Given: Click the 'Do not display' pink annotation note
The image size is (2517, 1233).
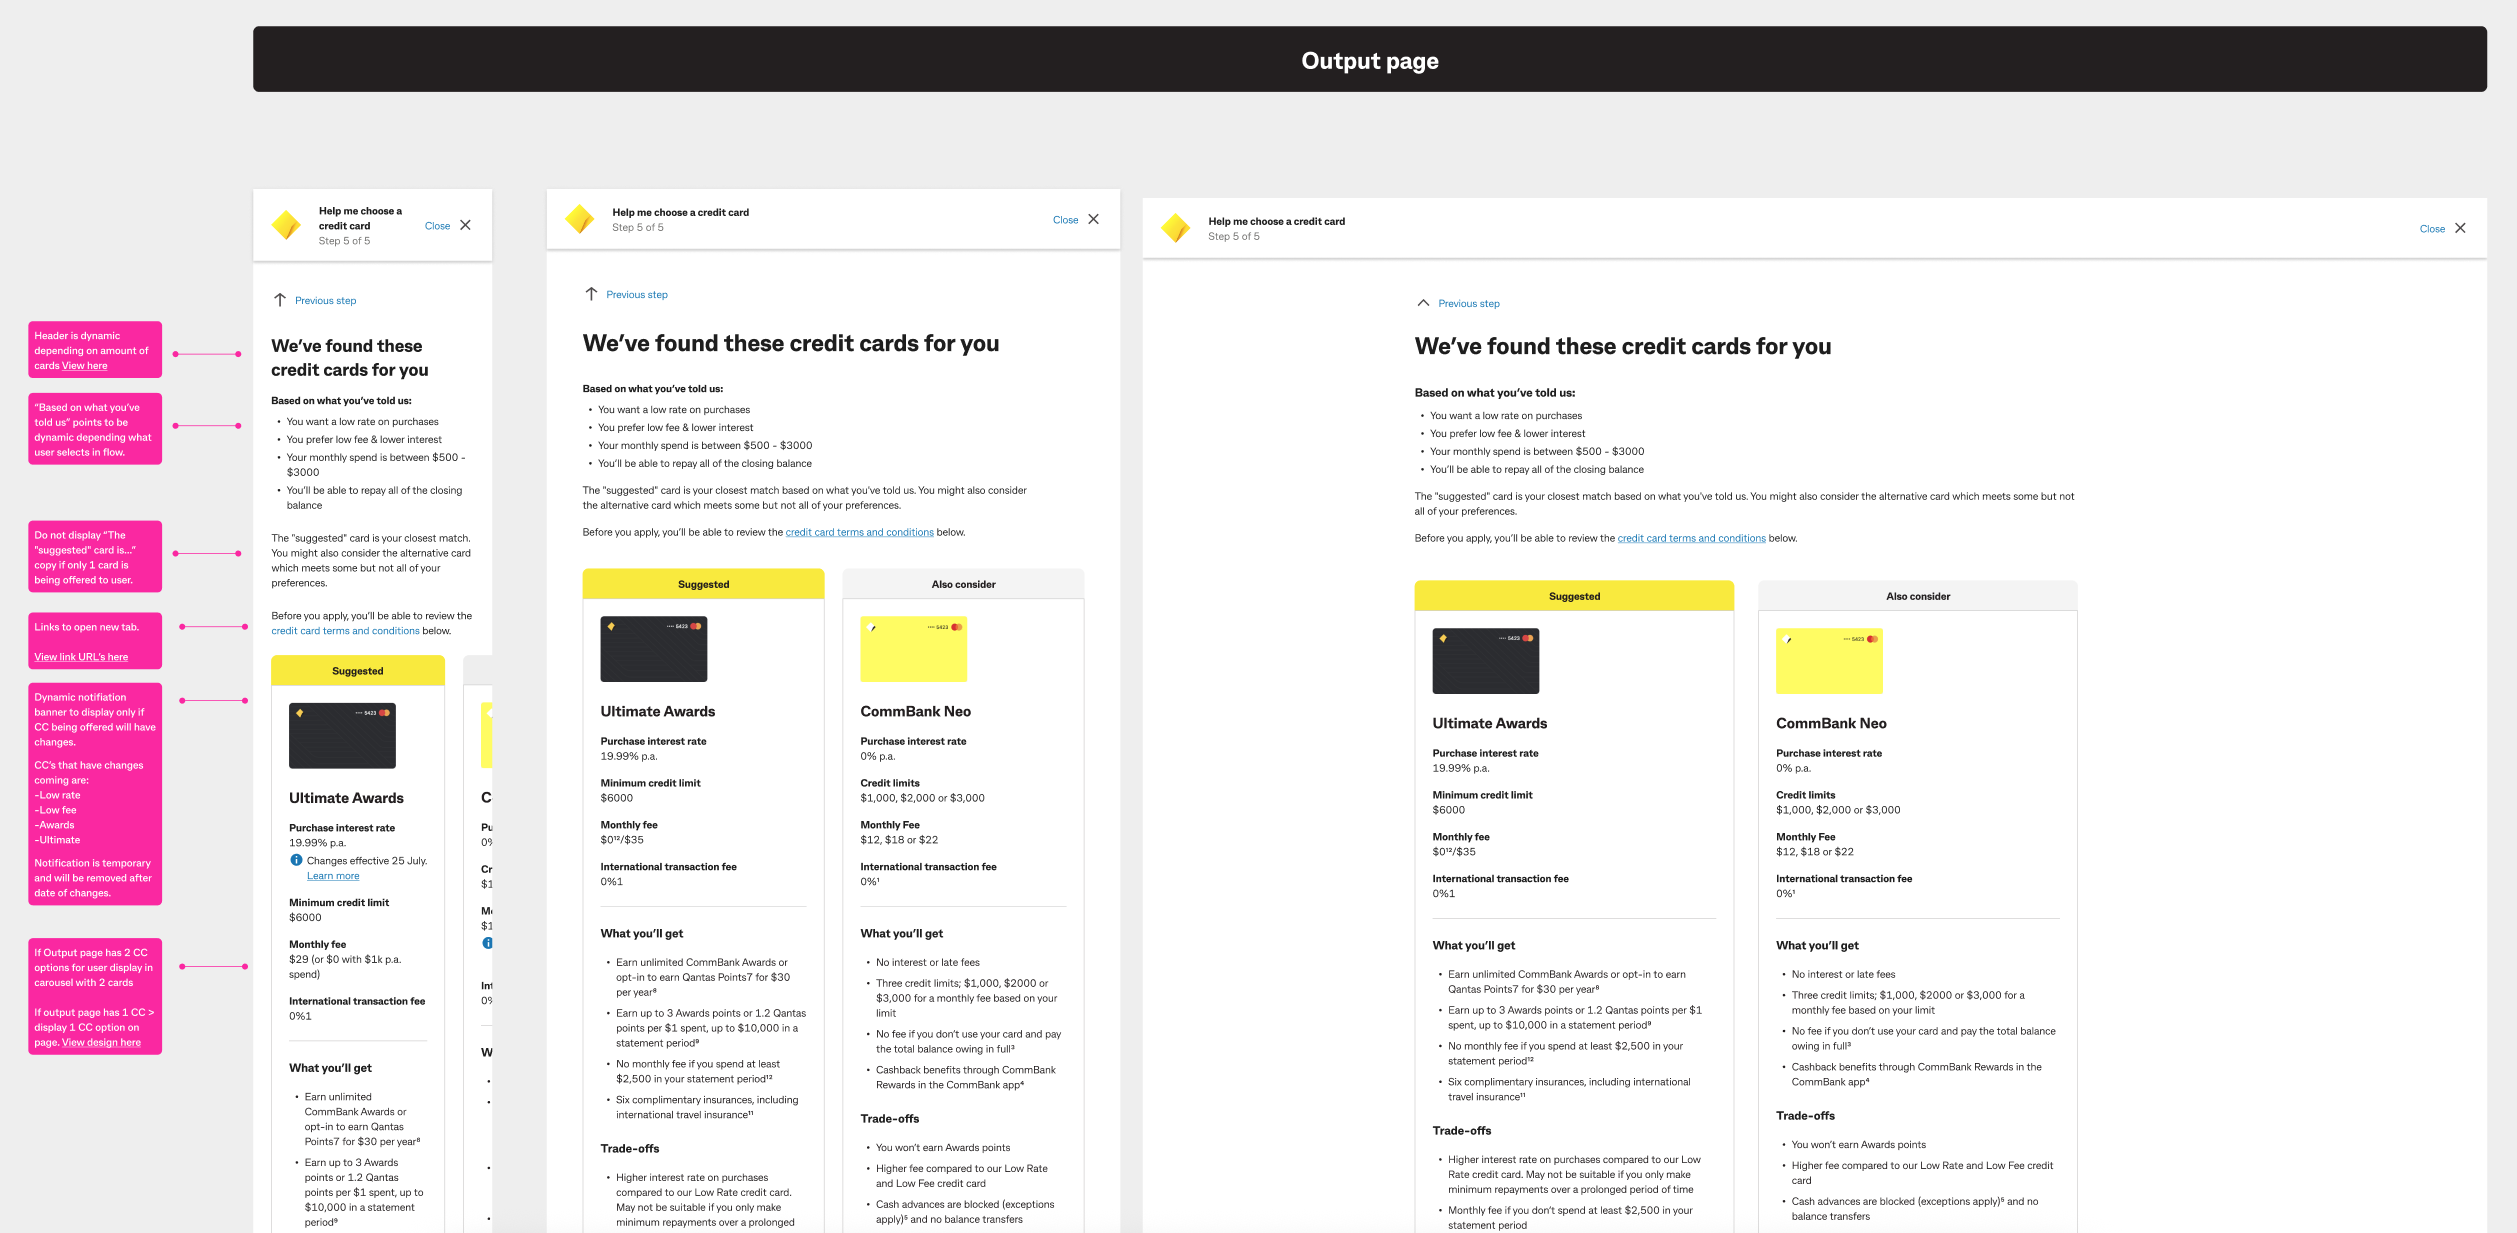Looking at the screenshot, I should (95, 557).
